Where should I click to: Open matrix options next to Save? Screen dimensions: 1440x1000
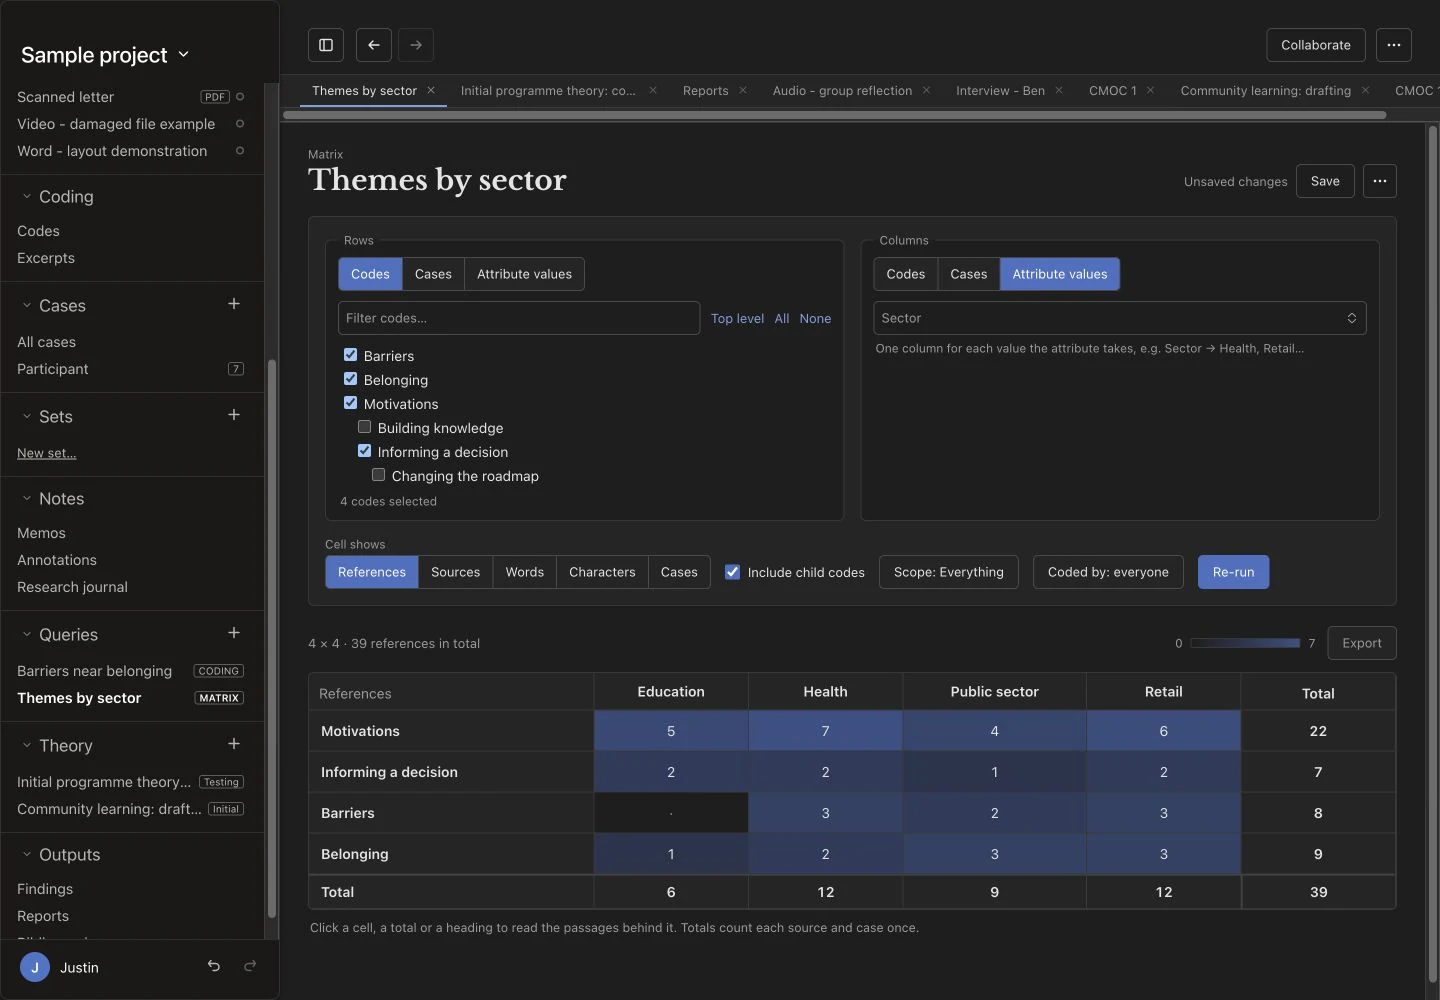[1380, 181]
